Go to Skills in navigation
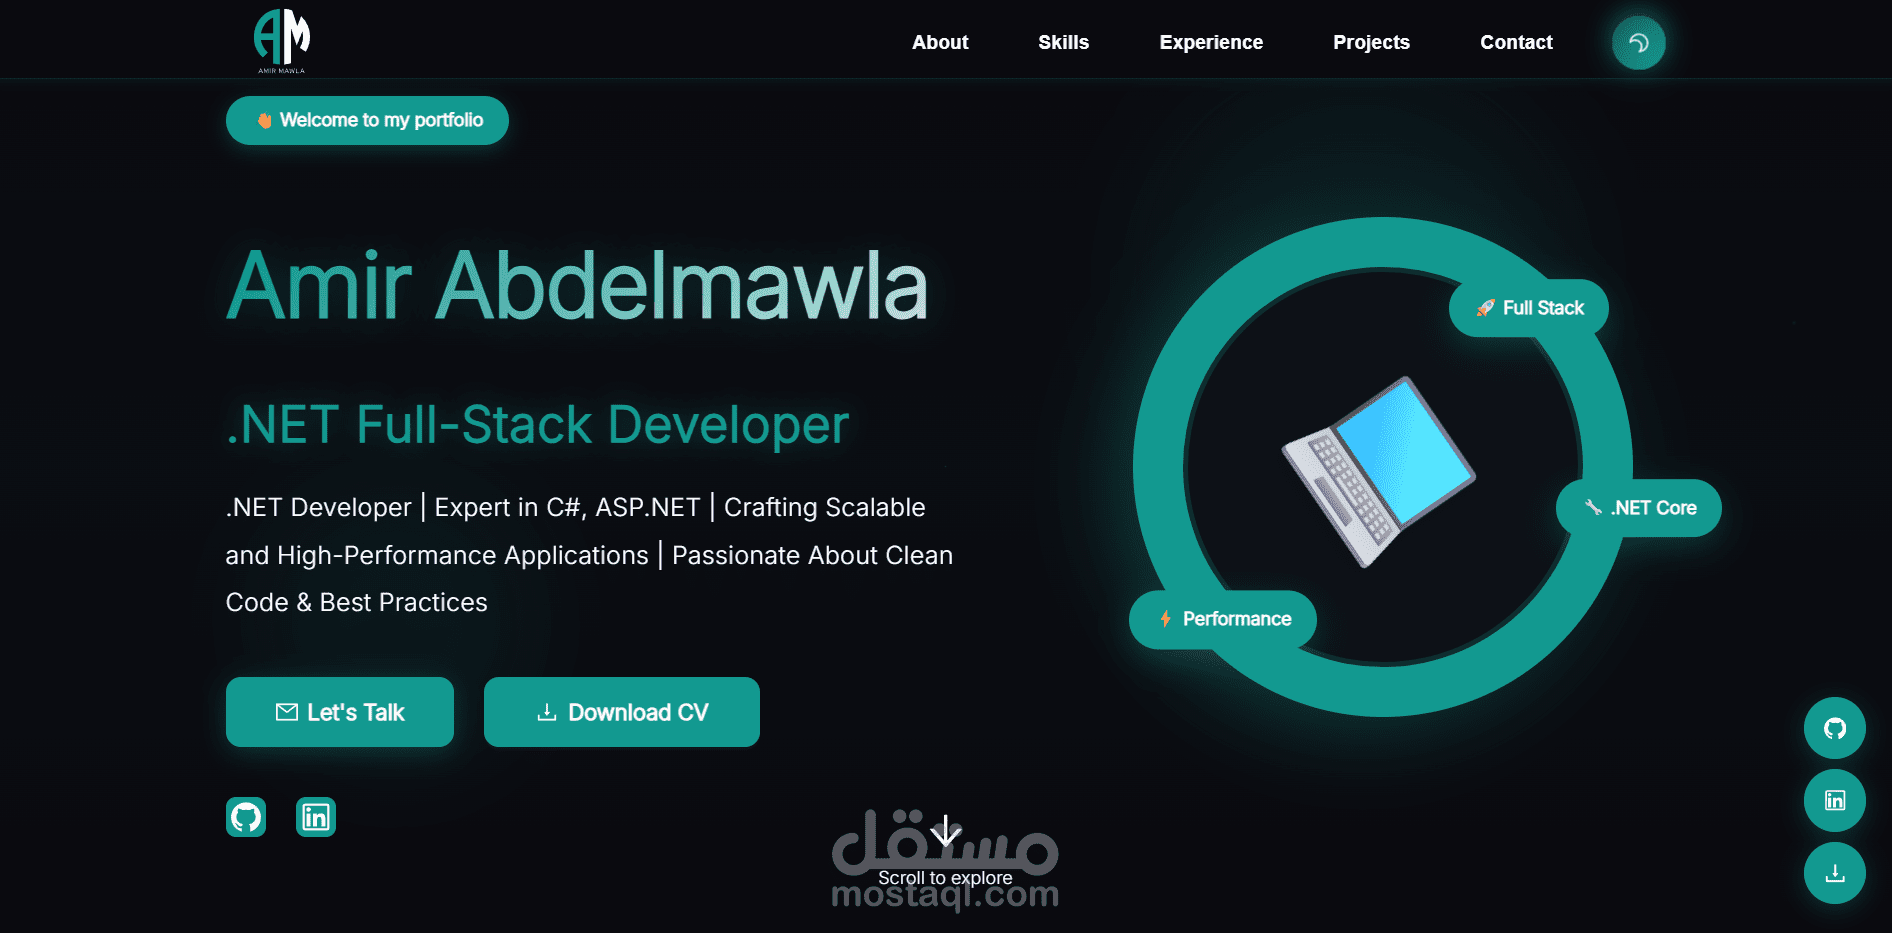This screenshot has height=933, width=1892. tap(1063, 42)
